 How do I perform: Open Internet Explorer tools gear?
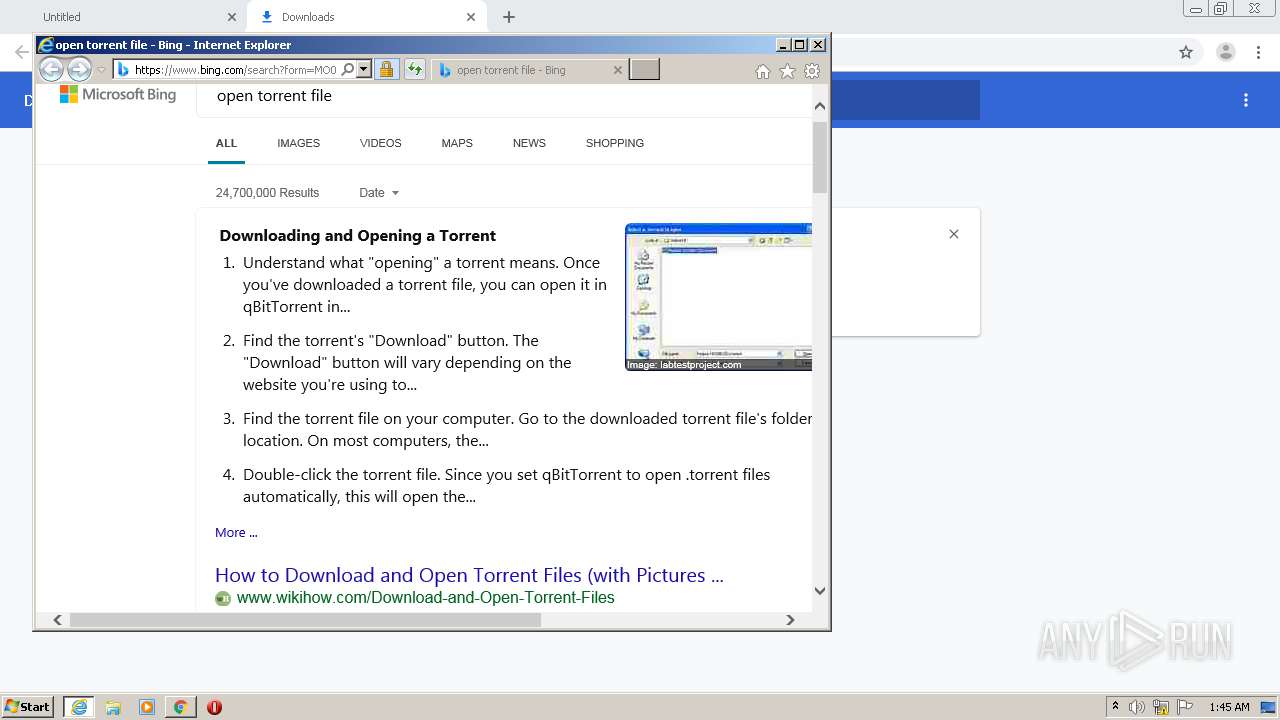(812, 71)
